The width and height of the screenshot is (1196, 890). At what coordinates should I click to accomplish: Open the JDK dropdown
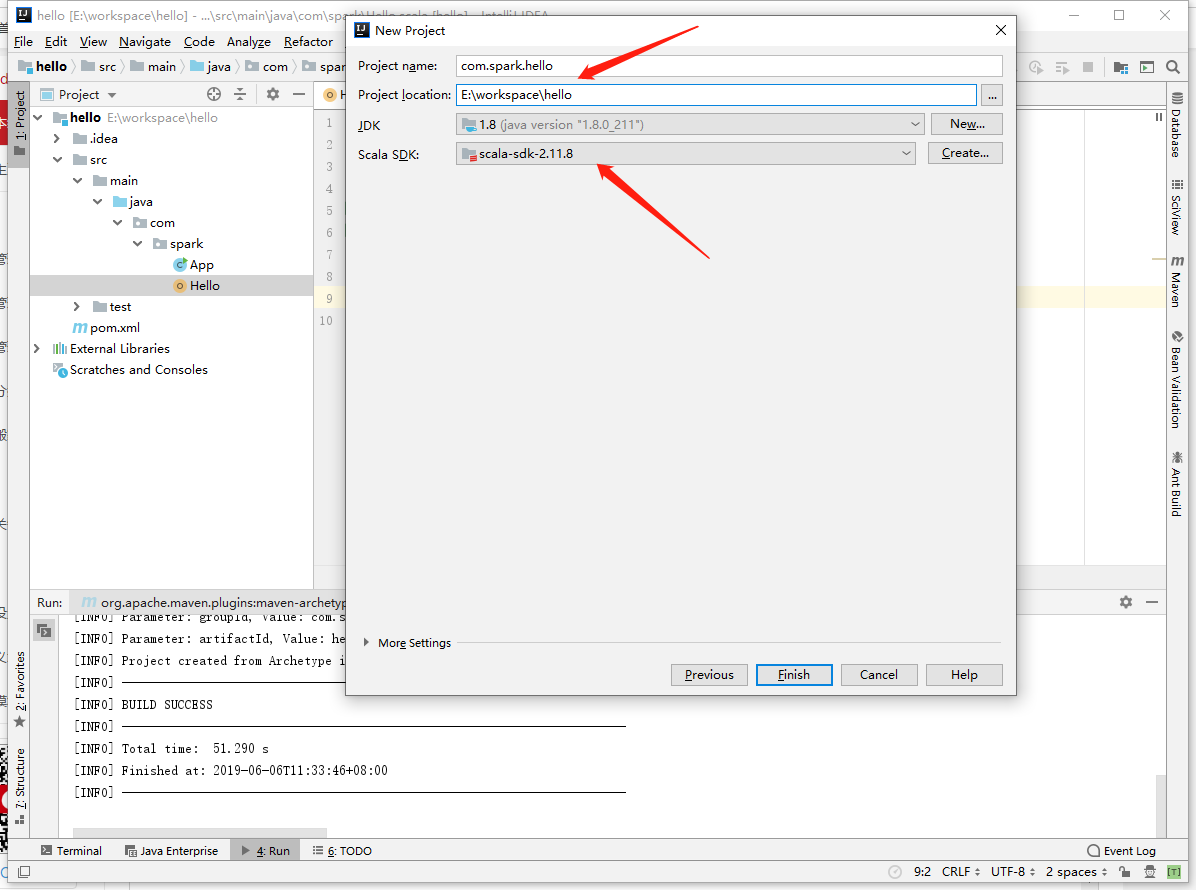pos(690,124)
